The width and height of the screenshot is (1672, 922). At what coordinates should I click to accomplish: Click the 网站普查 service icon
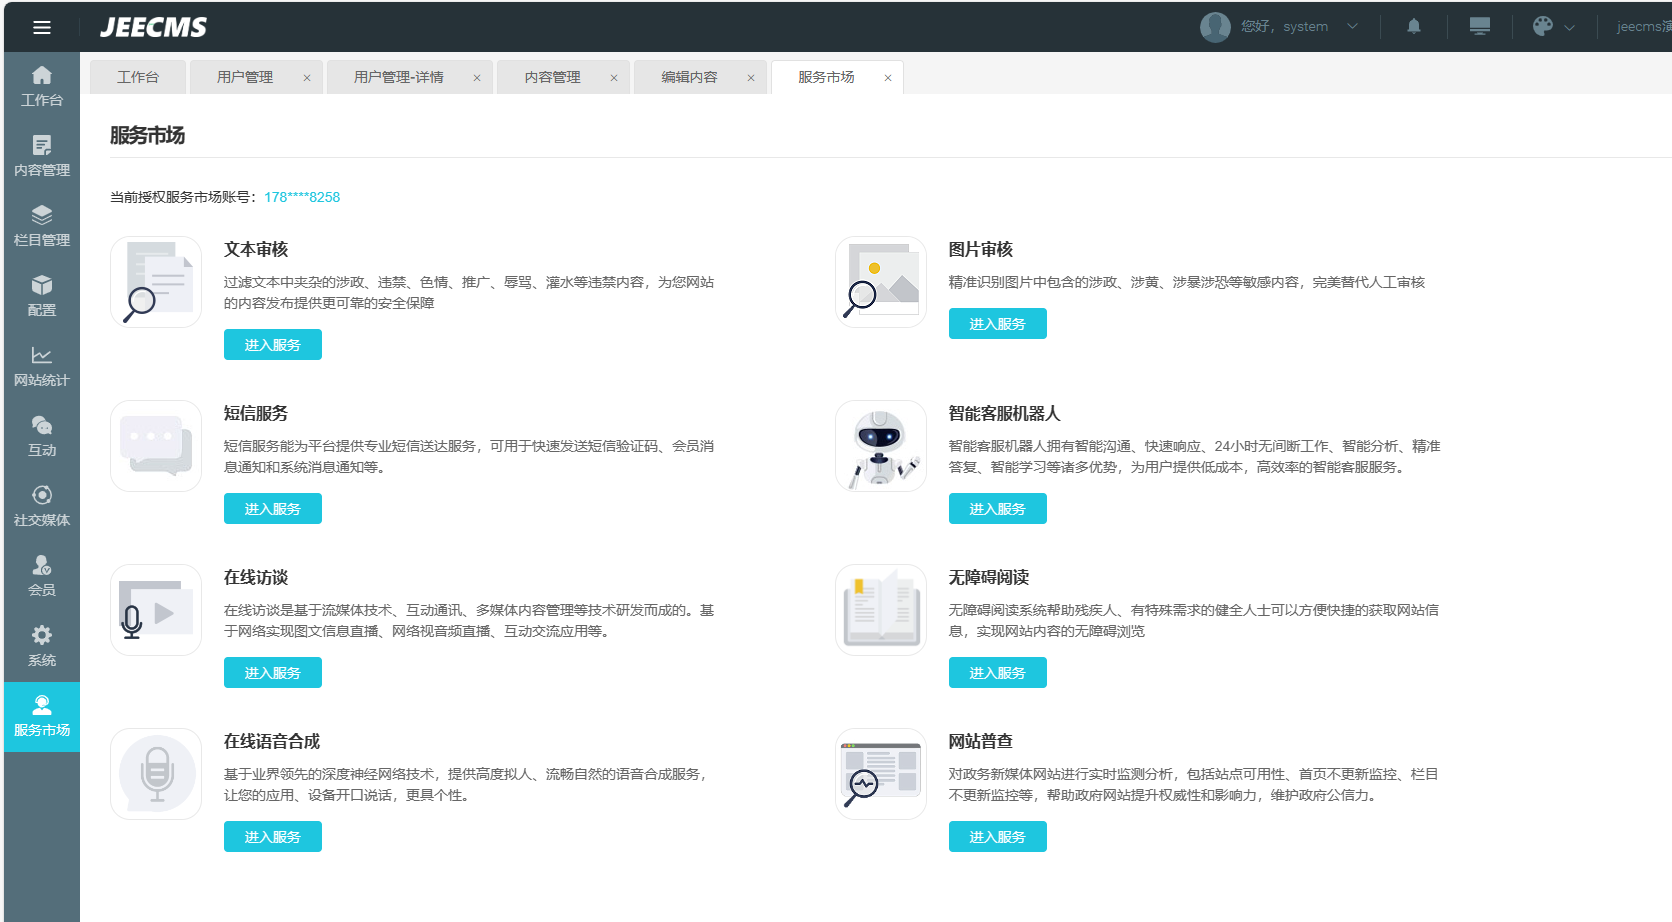(x=881, y=774)
